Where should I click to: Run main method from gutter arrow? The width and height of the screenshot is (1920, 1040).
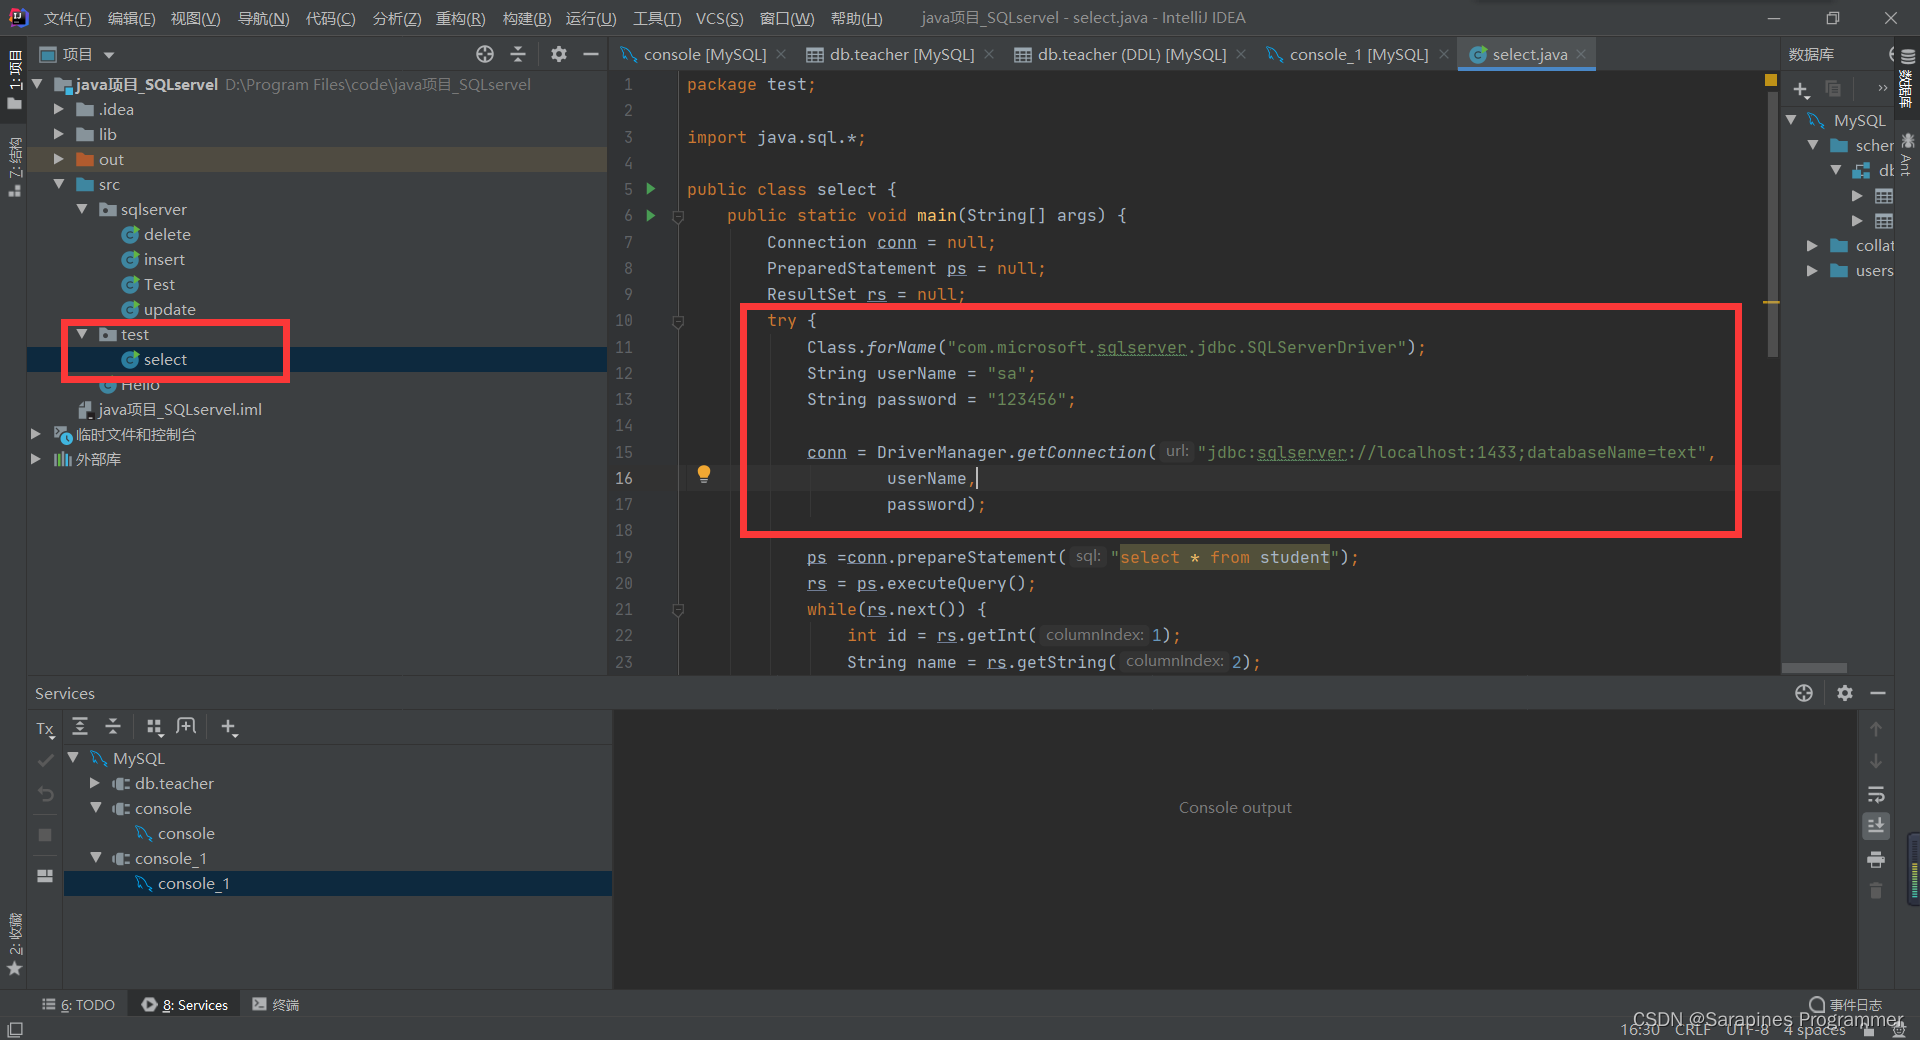[x=651, y=215]
